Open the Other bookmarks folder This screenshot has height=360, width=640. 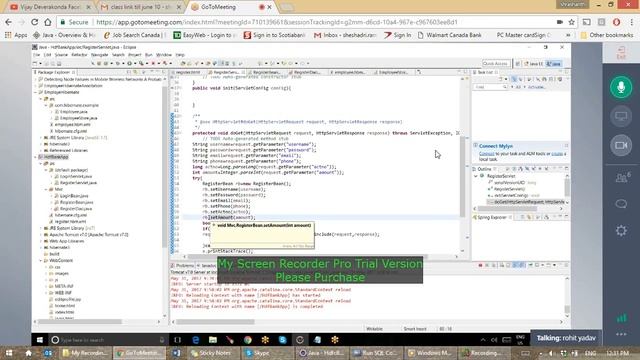point(607,35)
